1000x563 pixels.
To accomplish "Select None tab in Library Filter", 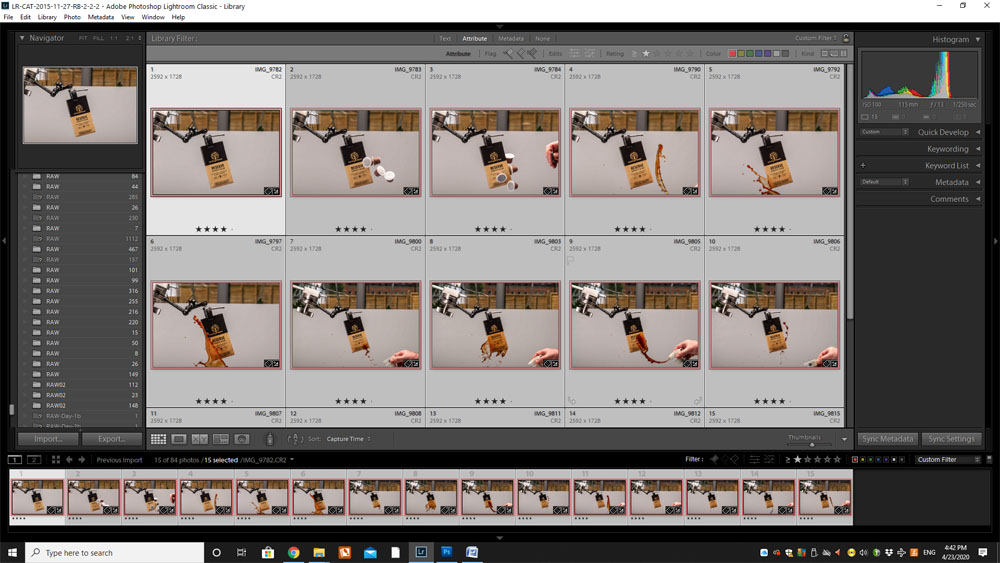I will 543,38.
